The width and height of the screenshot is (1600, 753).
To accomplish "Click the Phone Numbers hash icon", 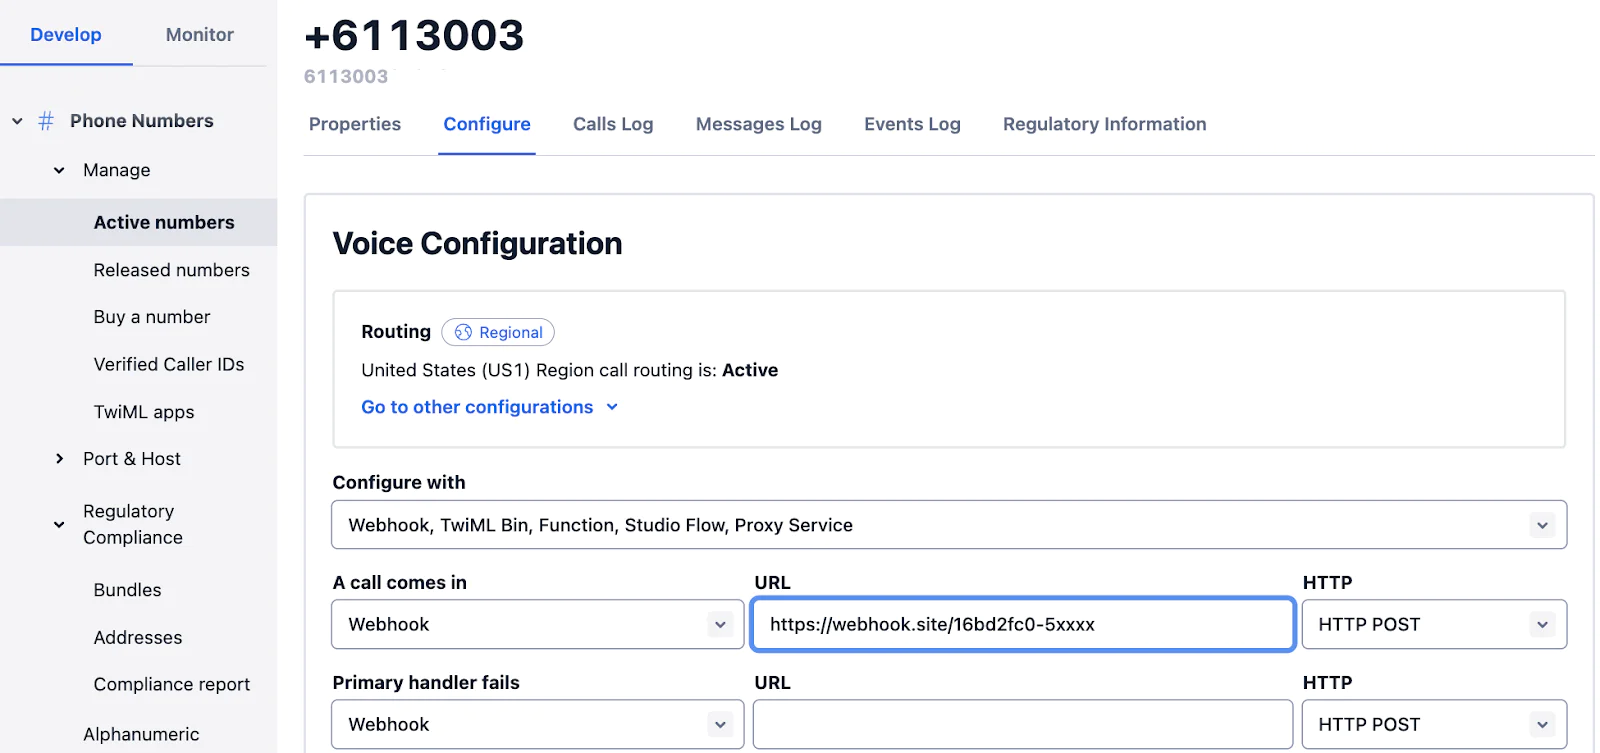I will tap(46, 121).
